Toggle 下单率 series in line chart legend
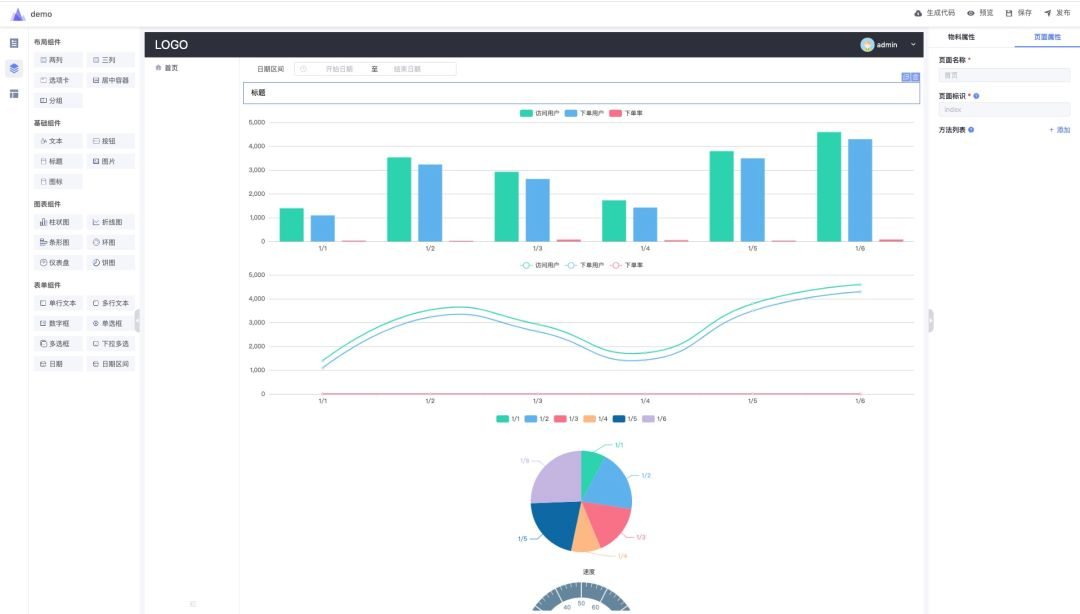This screenshot has width=1080, height=614. 626,265
